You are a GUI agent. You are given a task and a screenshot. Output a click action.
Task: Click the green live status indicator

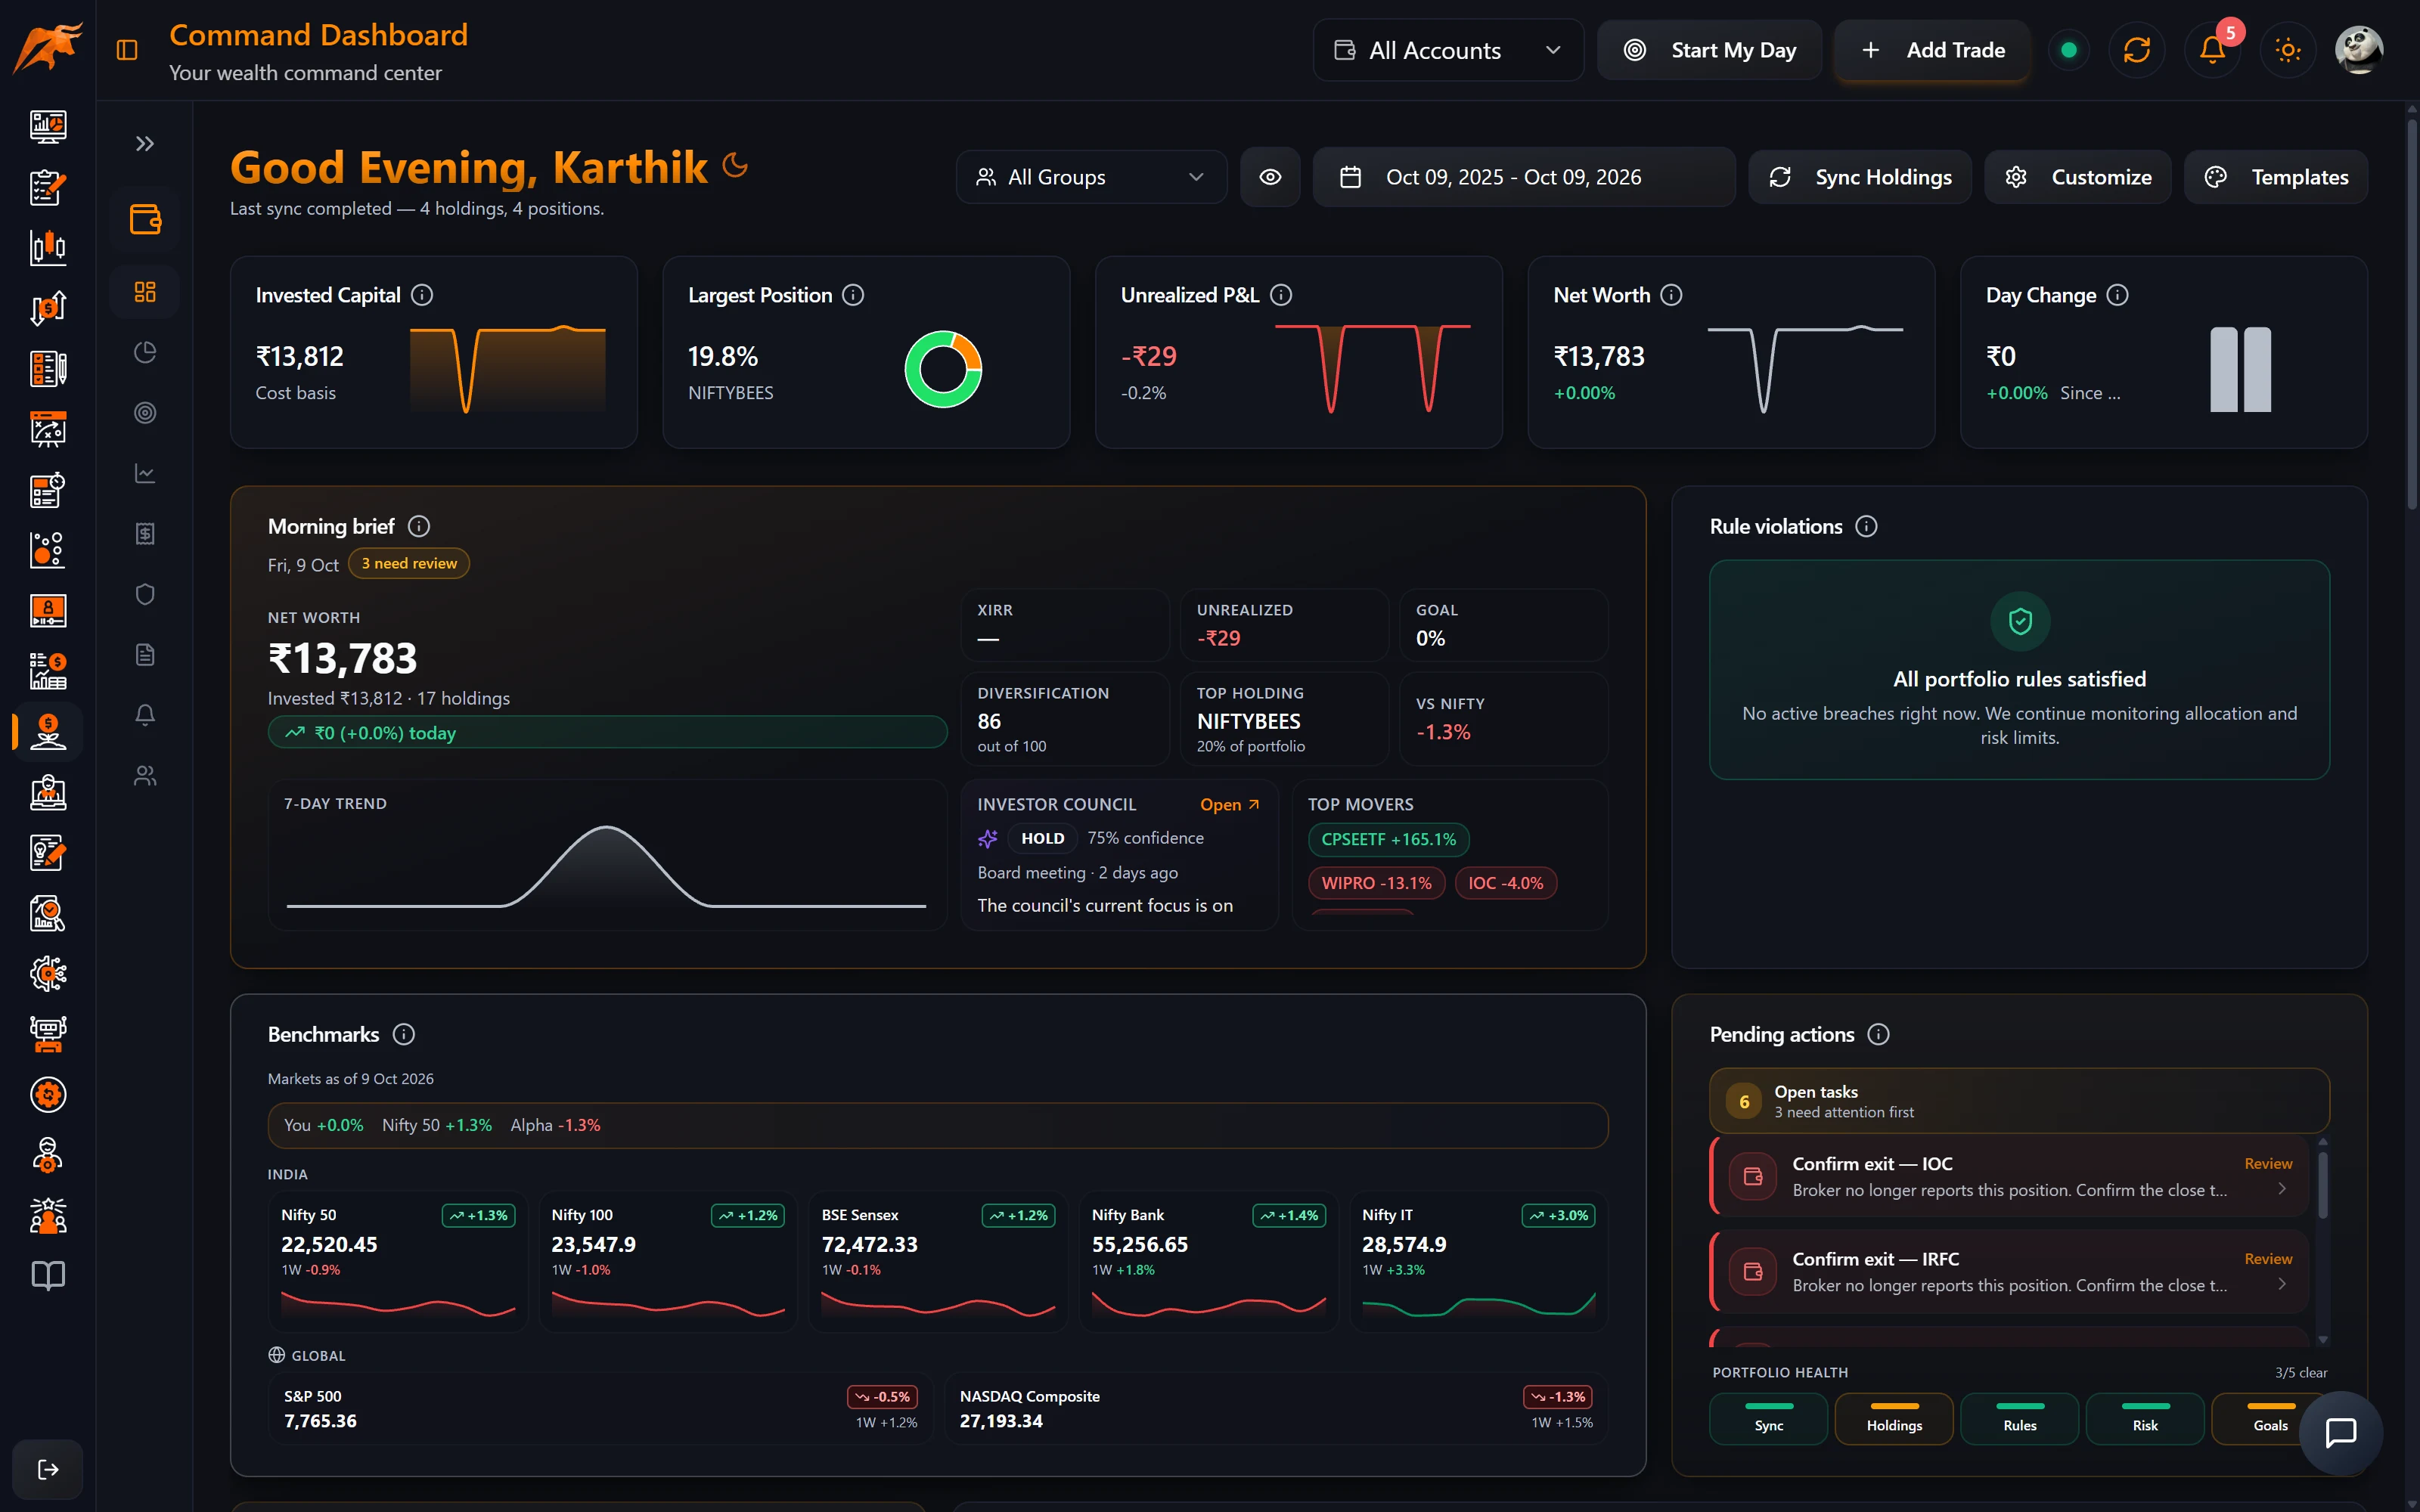pyautogui.click(x=2069, y=50)
